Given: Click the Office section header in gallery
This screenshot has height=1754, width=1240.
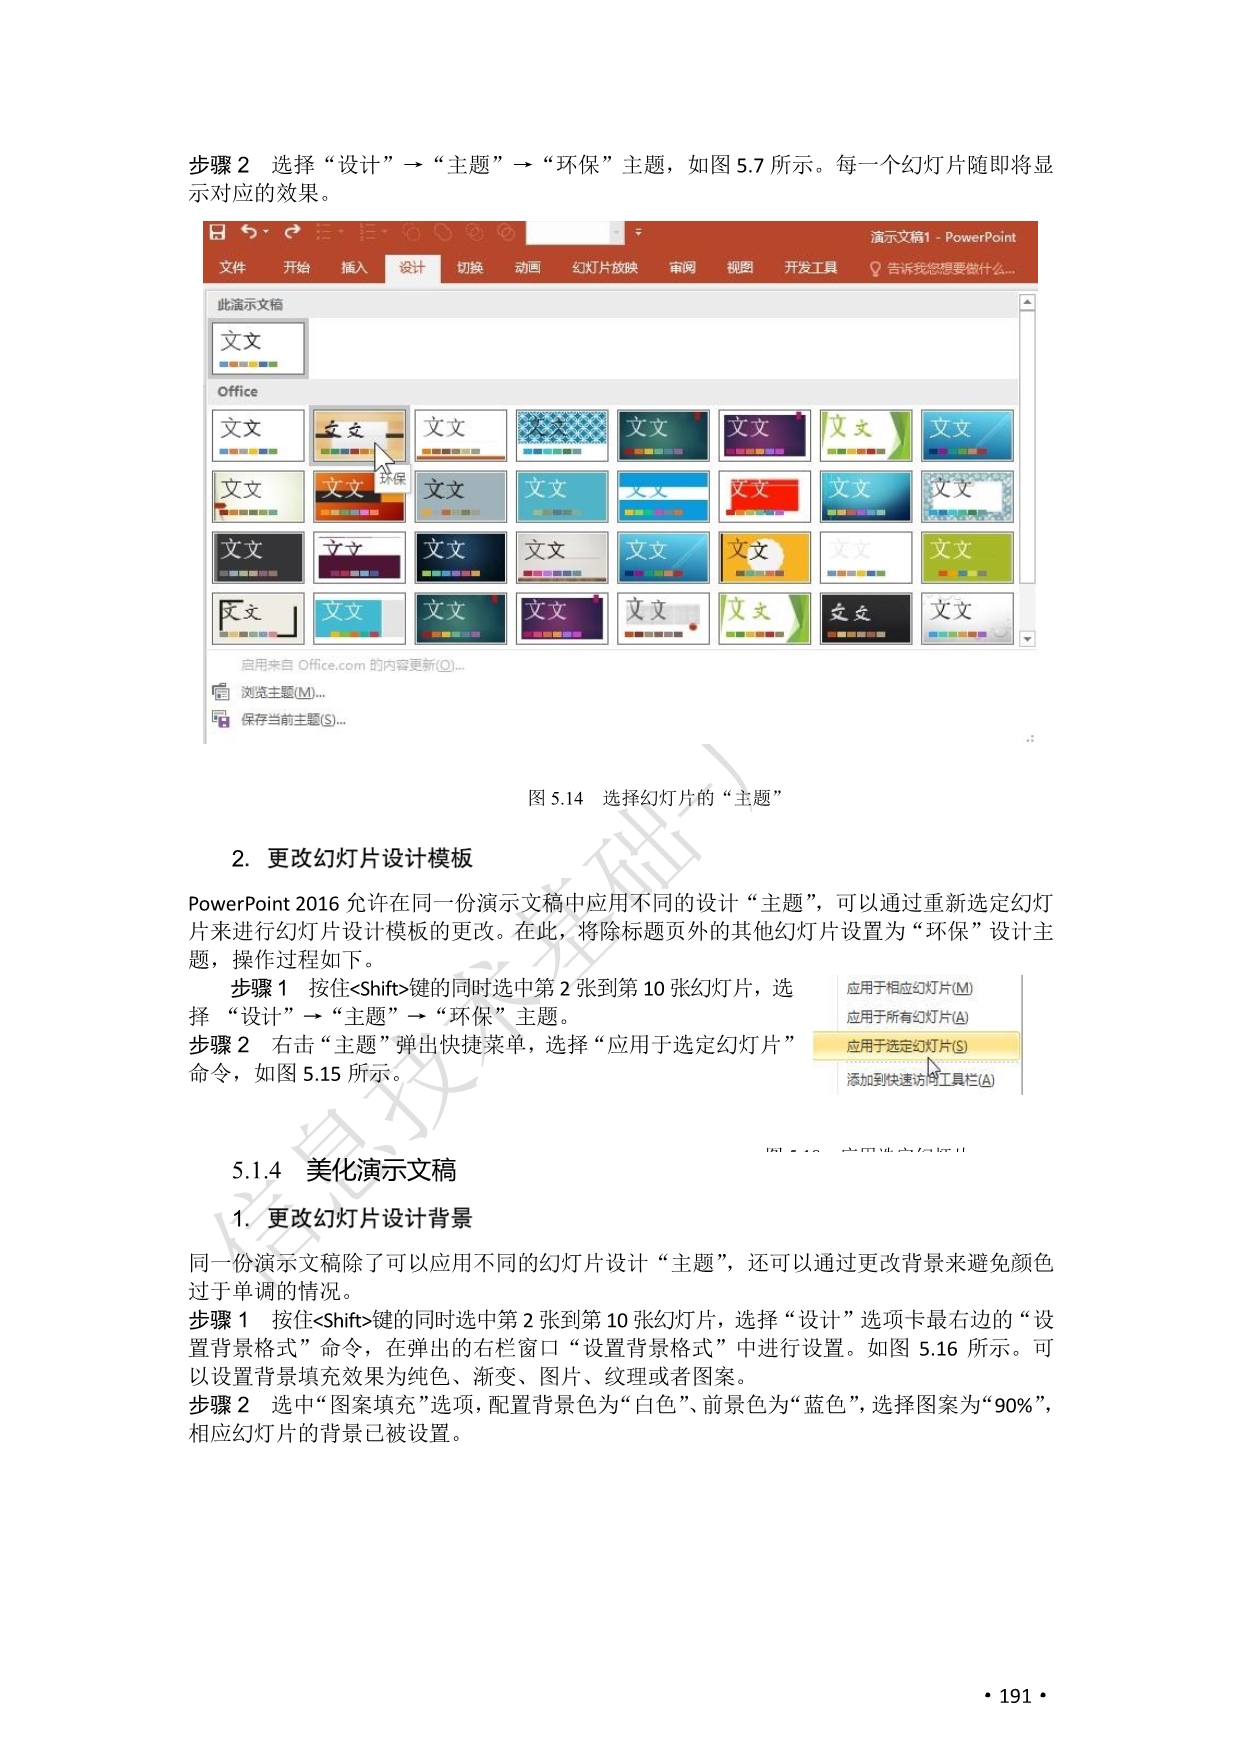Looking at the screenshot, I should point(237,391).
